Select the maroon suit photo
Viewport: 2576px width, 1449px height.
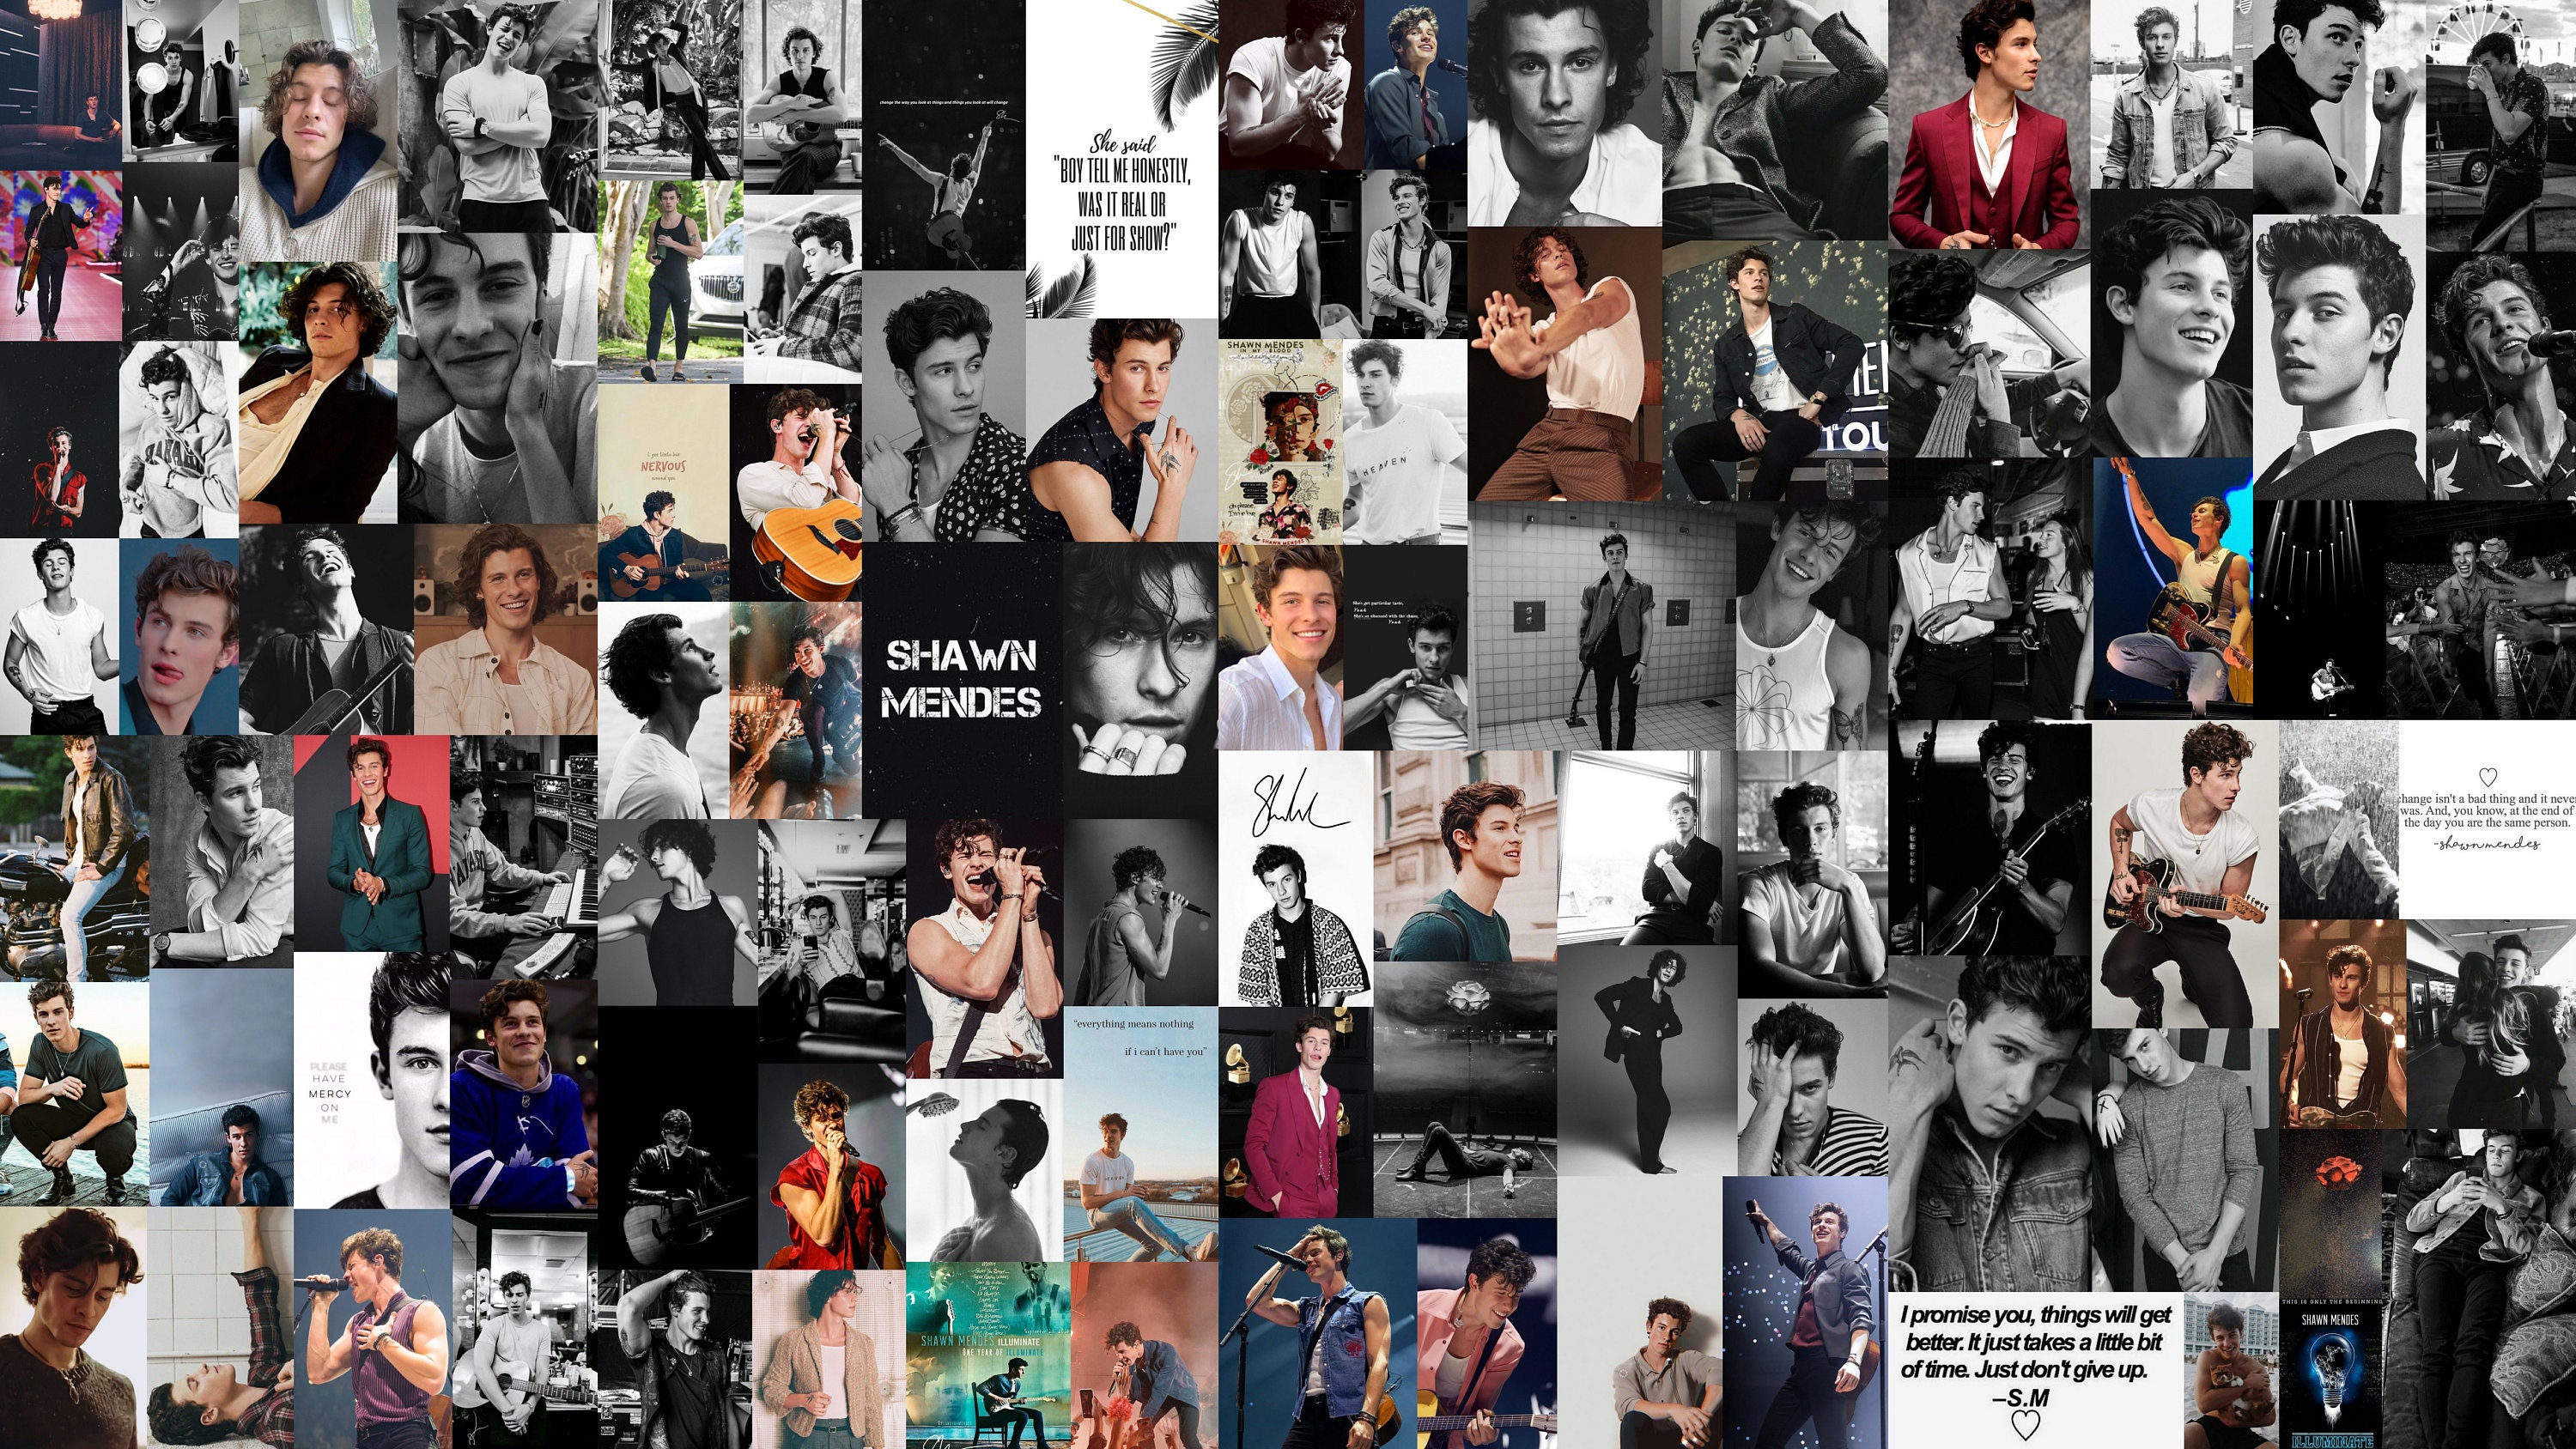click(x=1988, y=125)
